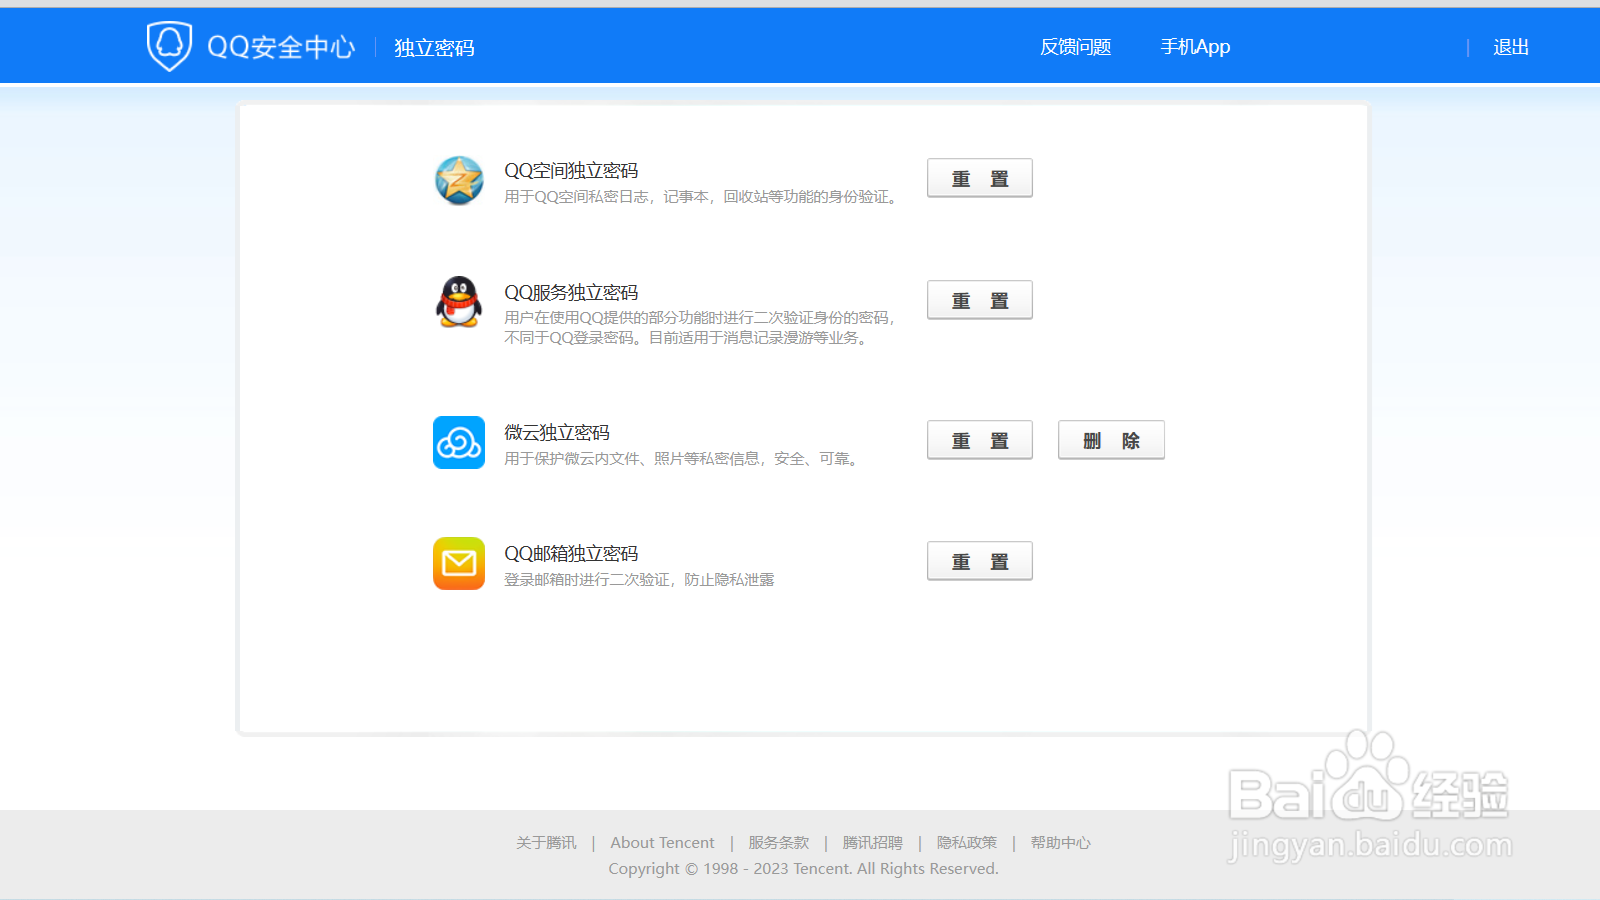Screen dimensions: 1600x900
Task: Click description 用户在使用QQ提供的部分功能 text
Action: (x=700, y=328)
